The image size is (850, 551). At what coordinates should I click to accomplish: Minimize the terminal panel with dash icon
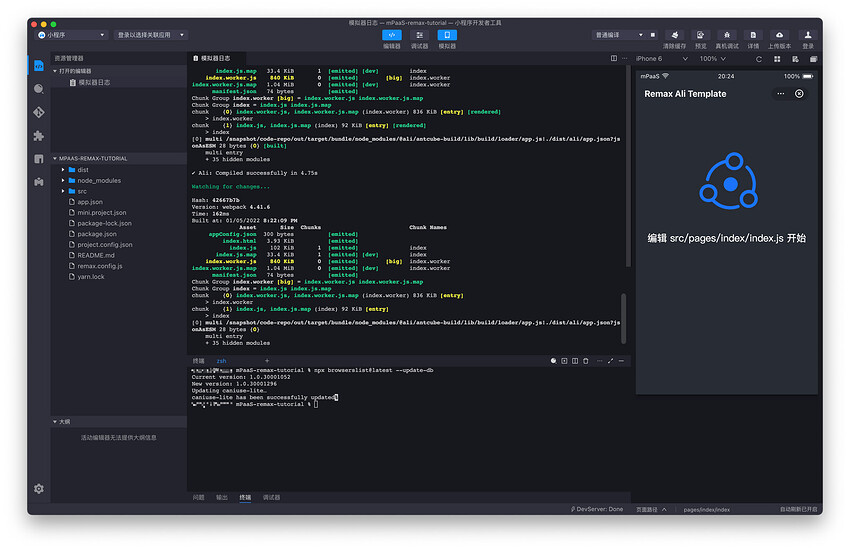coord(621,361)
